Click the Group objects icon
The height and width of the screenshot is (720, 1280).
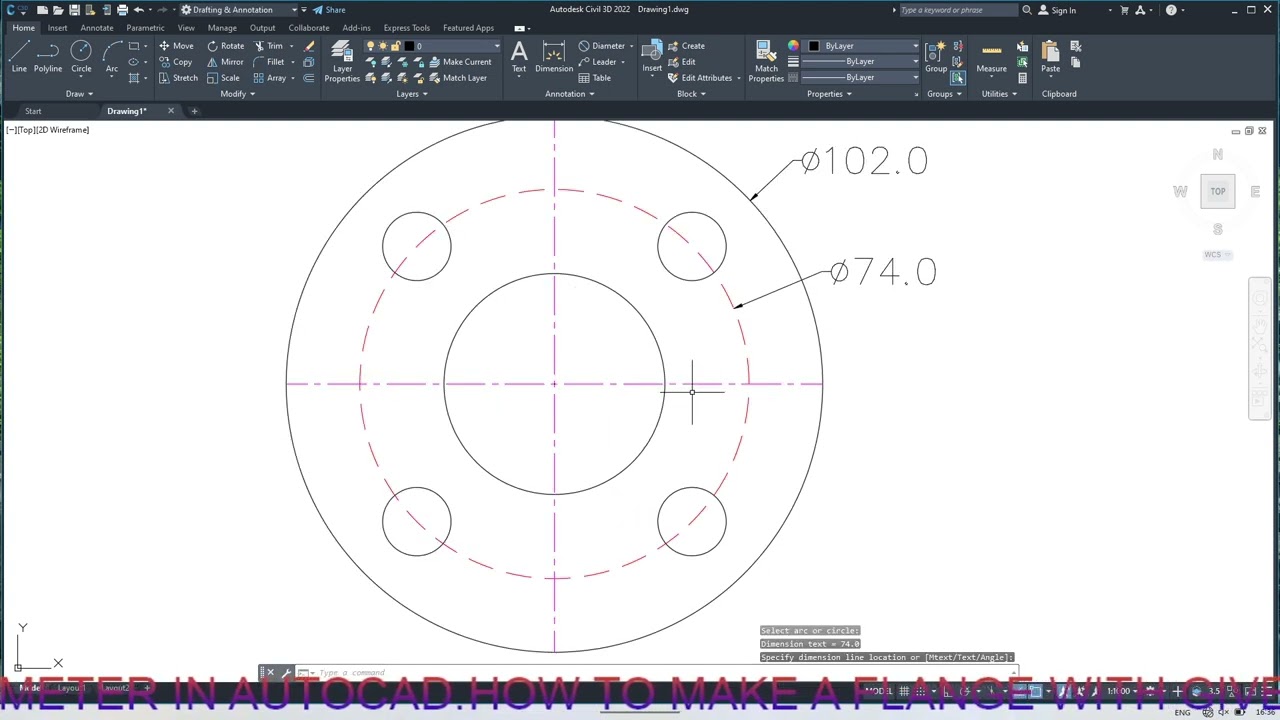[936, 57]
